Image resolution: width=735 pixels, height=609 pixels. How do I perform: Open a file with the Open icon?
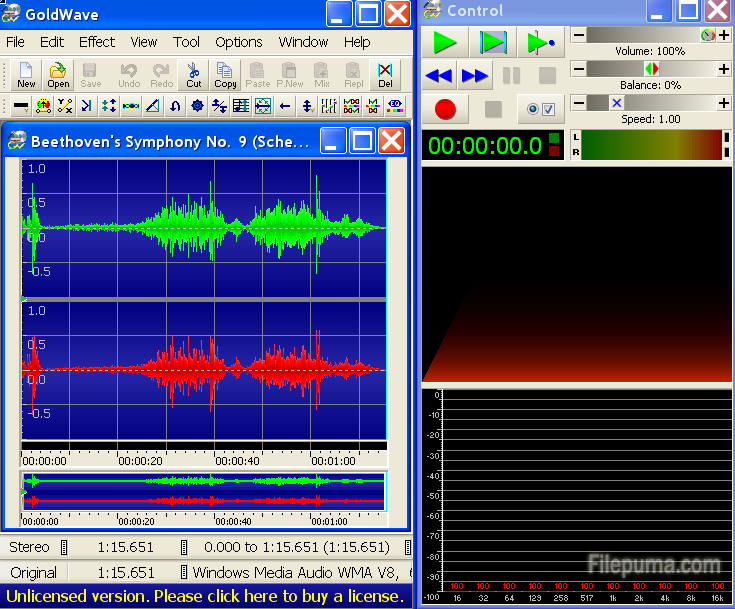[x=58, y=75]
